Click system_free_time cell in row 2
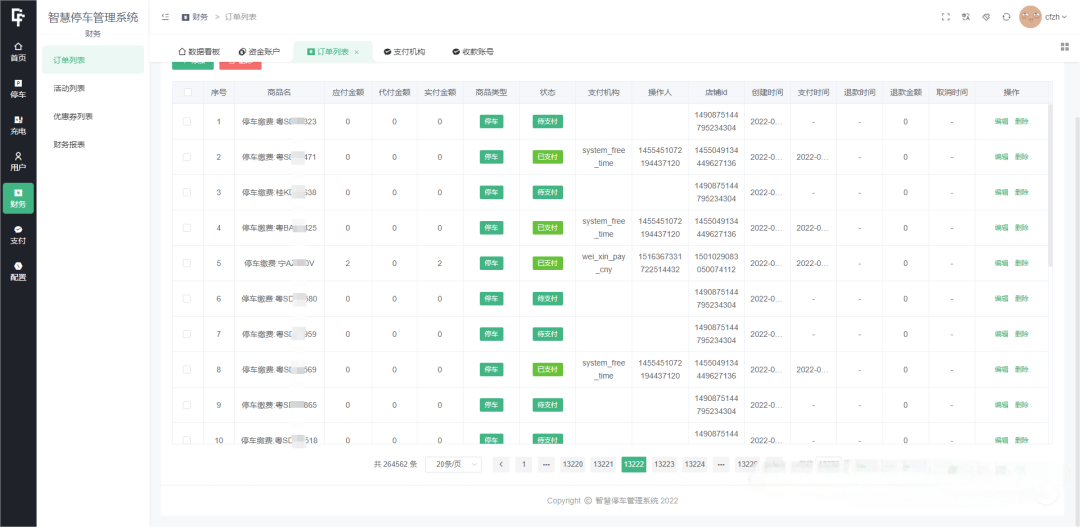The image size is (1080, 527). click(x=604, y=157)
